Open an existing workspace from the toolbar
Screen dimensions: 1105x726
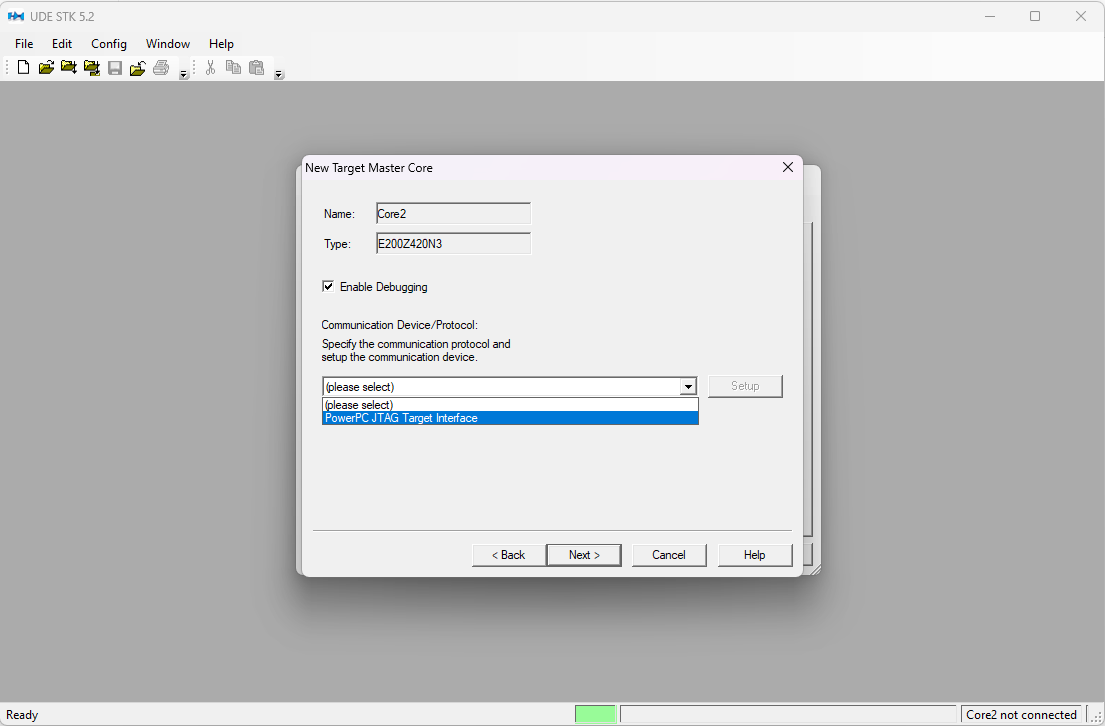click(46, 67)
